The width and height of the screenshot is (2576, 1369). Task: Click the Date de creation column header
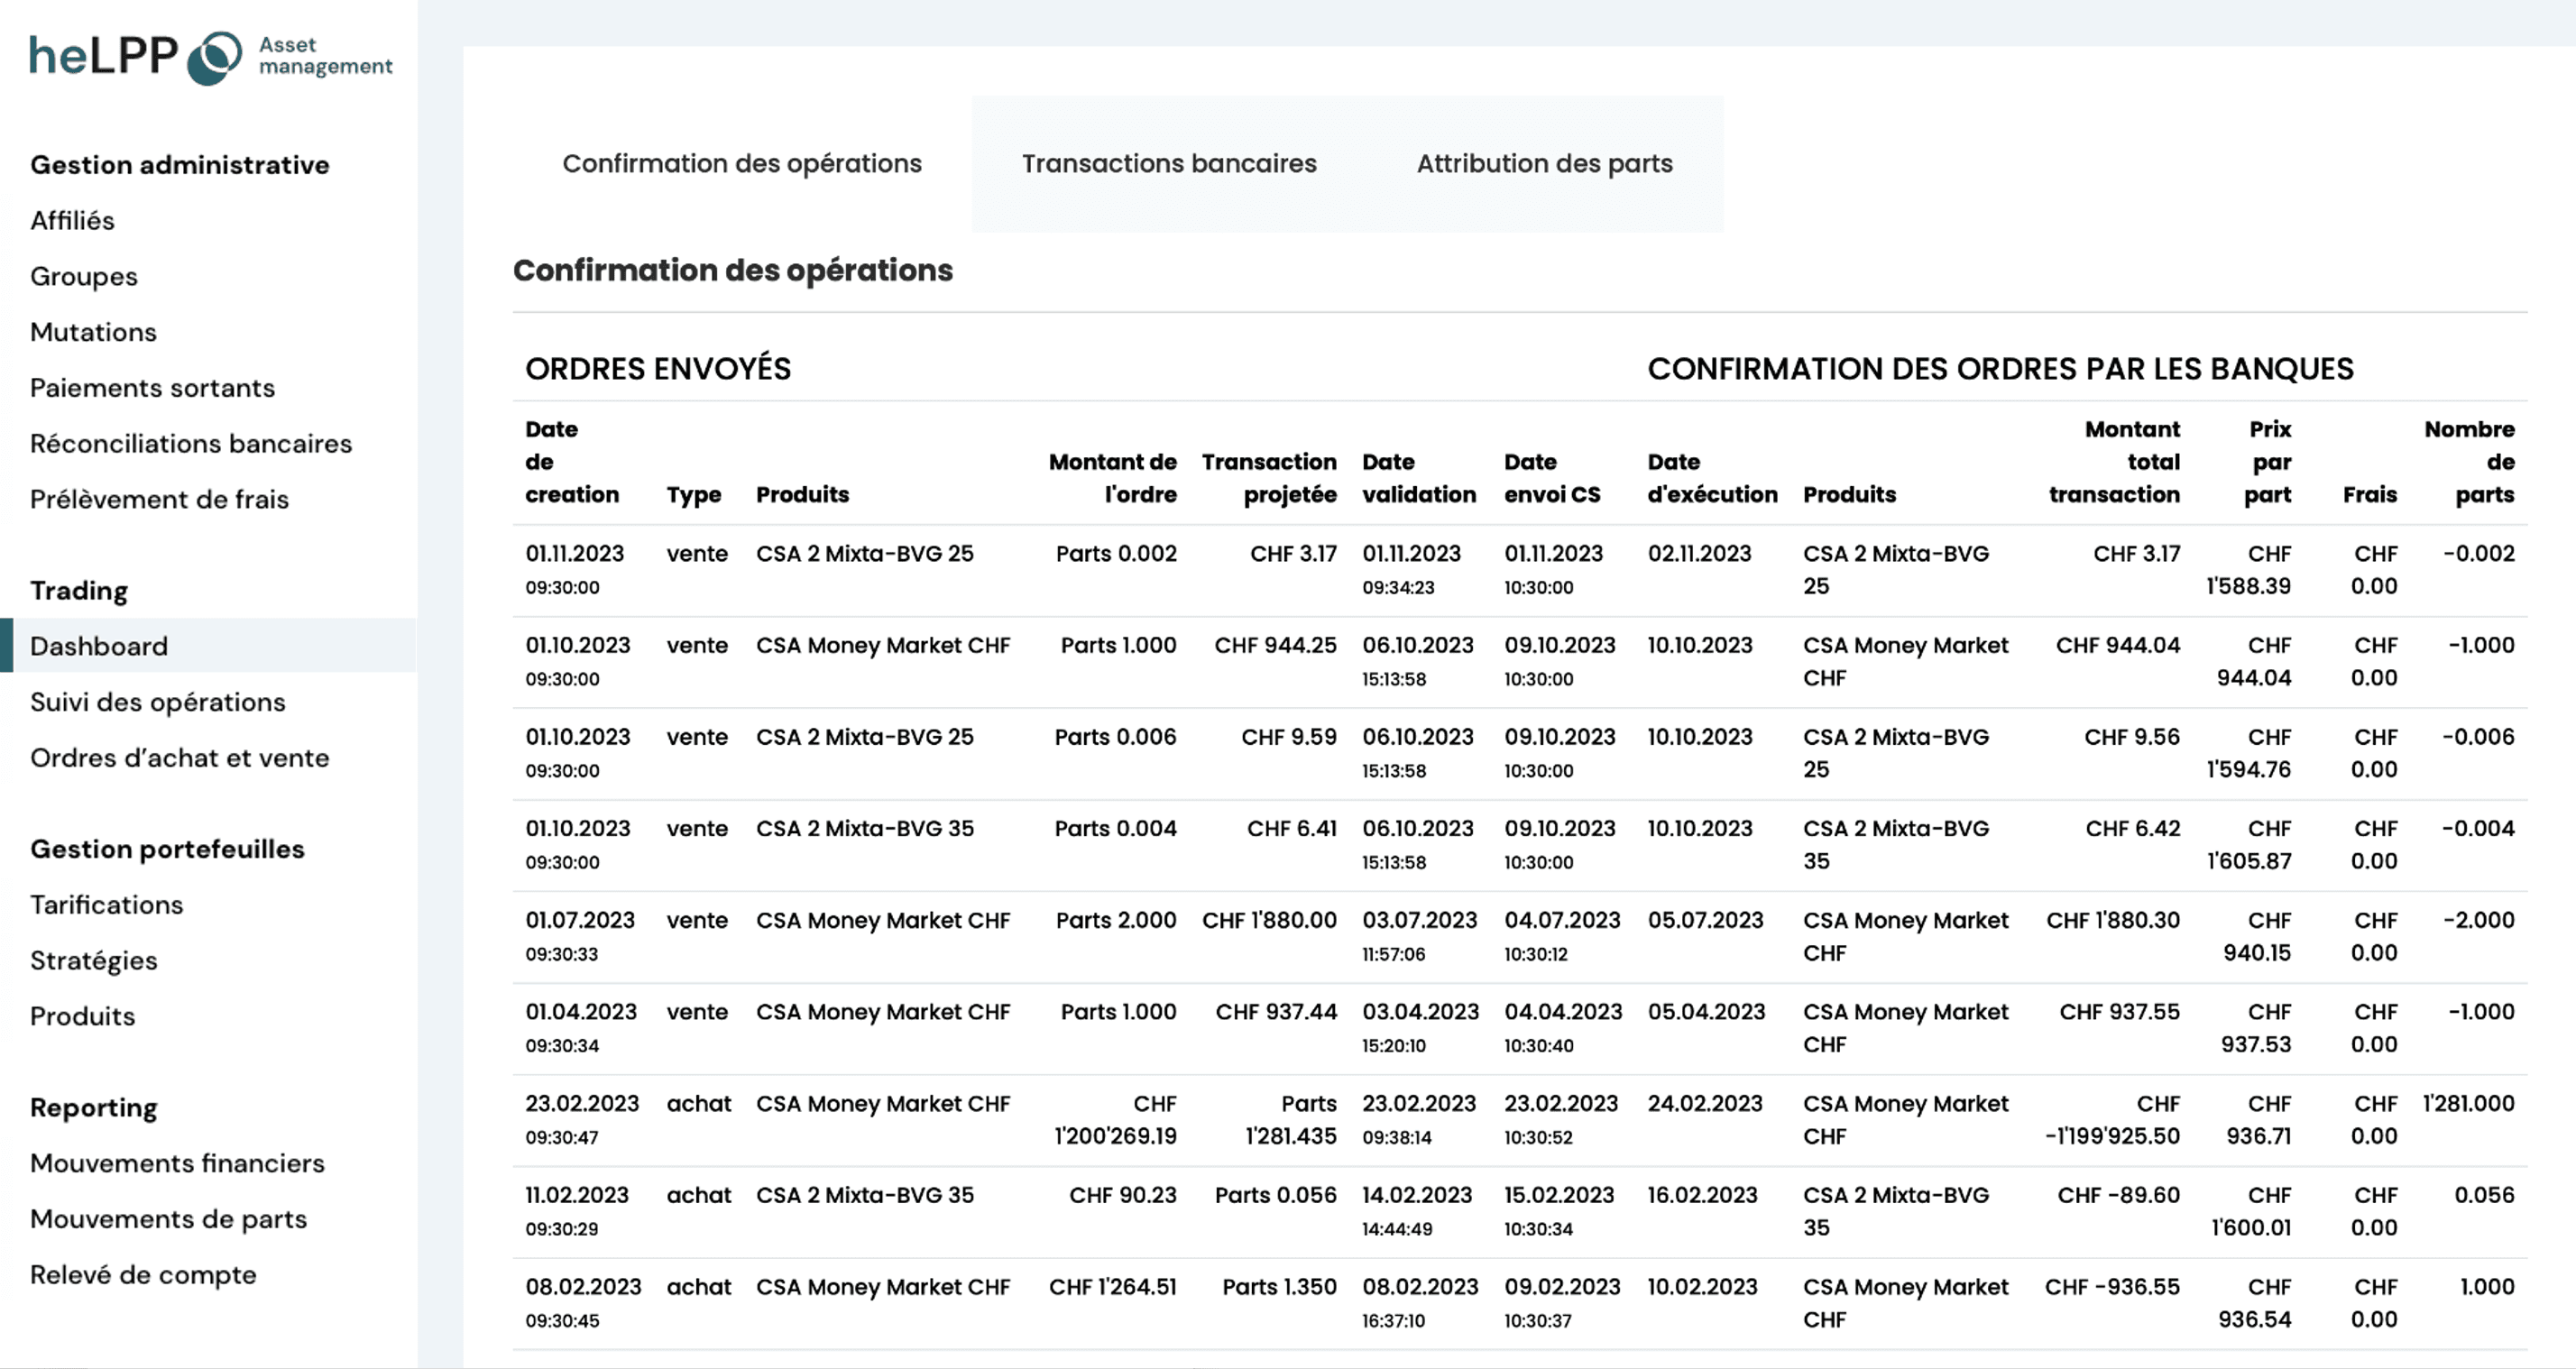point(571,462)
